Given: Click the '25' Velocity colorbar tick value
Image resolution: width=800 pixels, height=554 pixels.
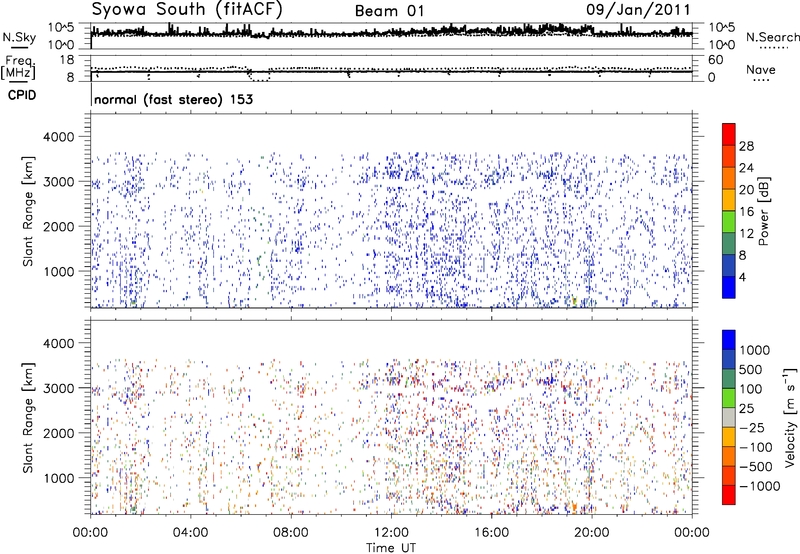Looking at the screenshot, I should [x=746, y=408].
